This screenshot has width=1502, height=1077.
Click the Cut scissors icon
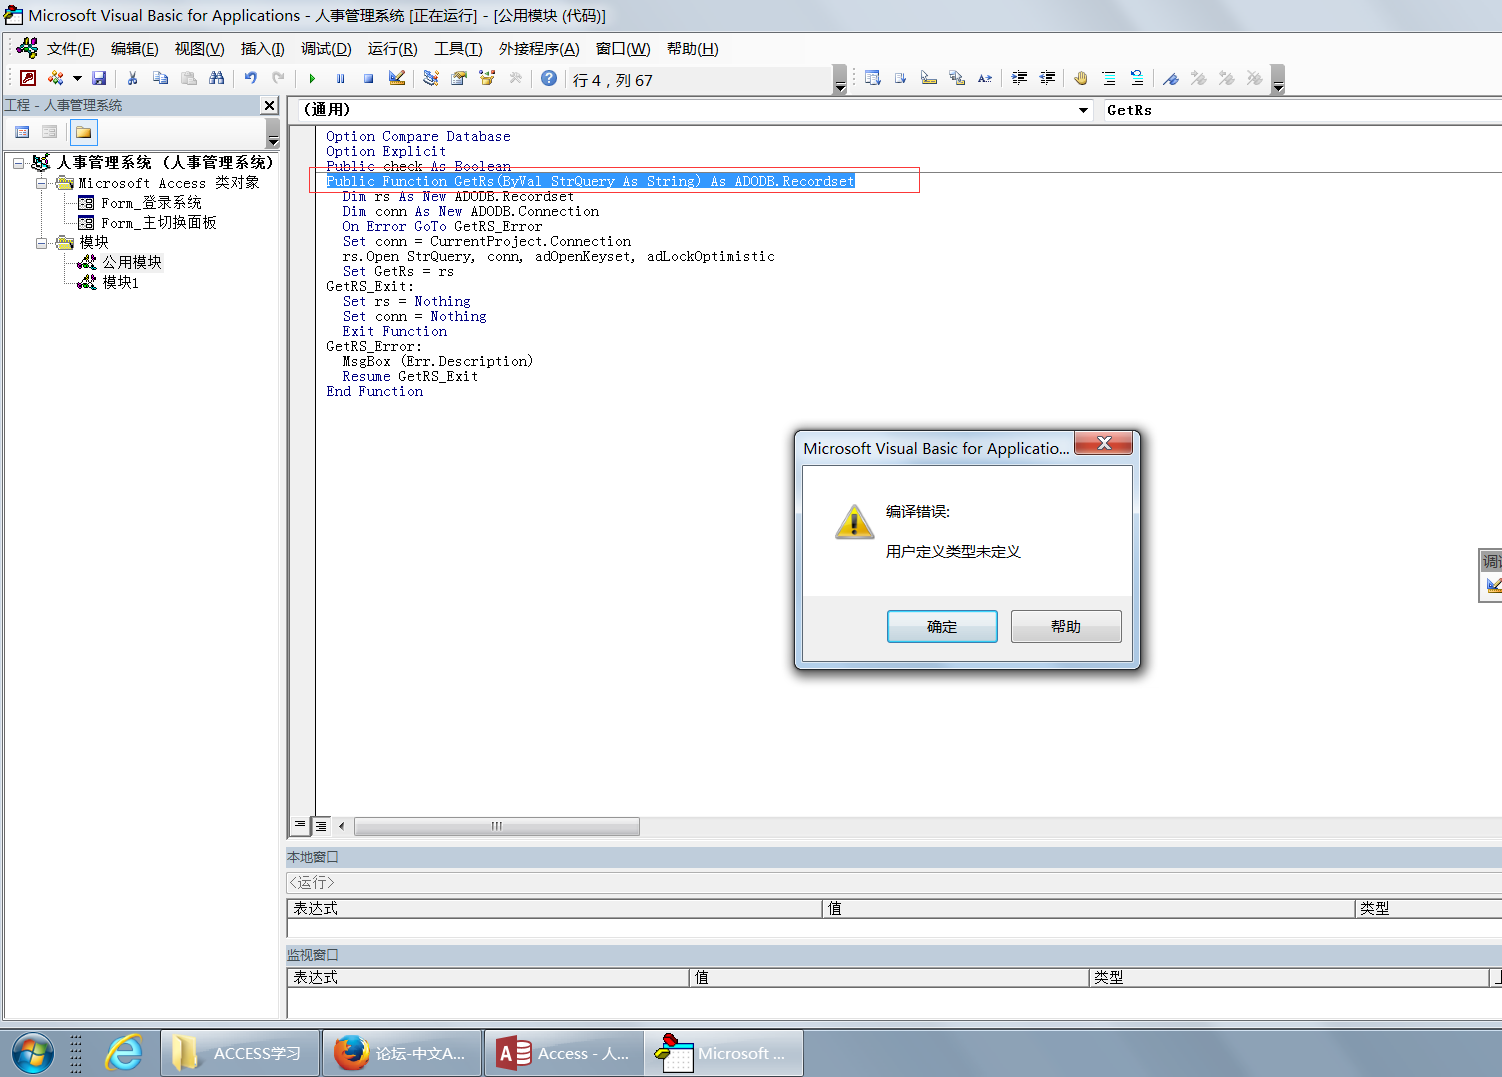tap(132, 78)
